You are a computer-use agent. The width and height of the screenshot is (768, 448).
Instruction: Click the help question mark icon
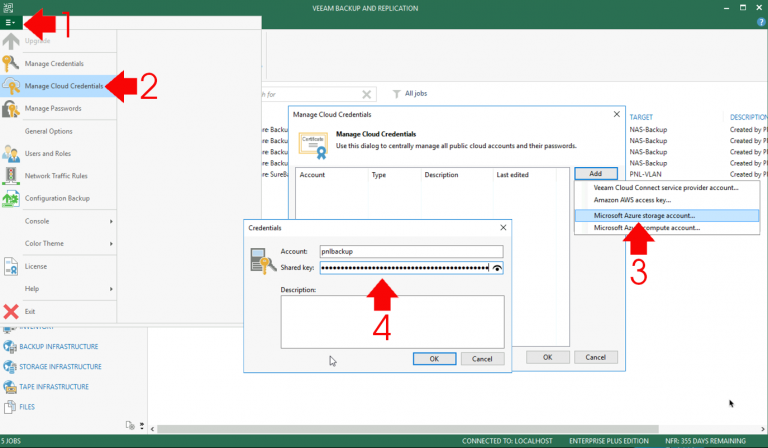[761, 22]
